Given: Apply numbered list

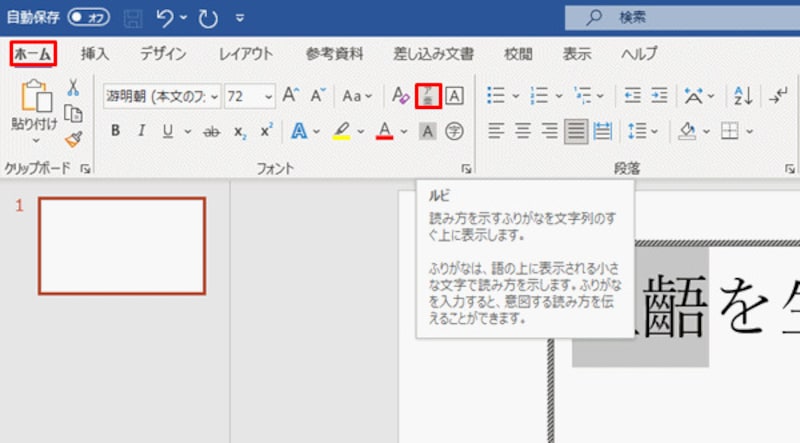Looking at the screenshot, I should (539, 95).
